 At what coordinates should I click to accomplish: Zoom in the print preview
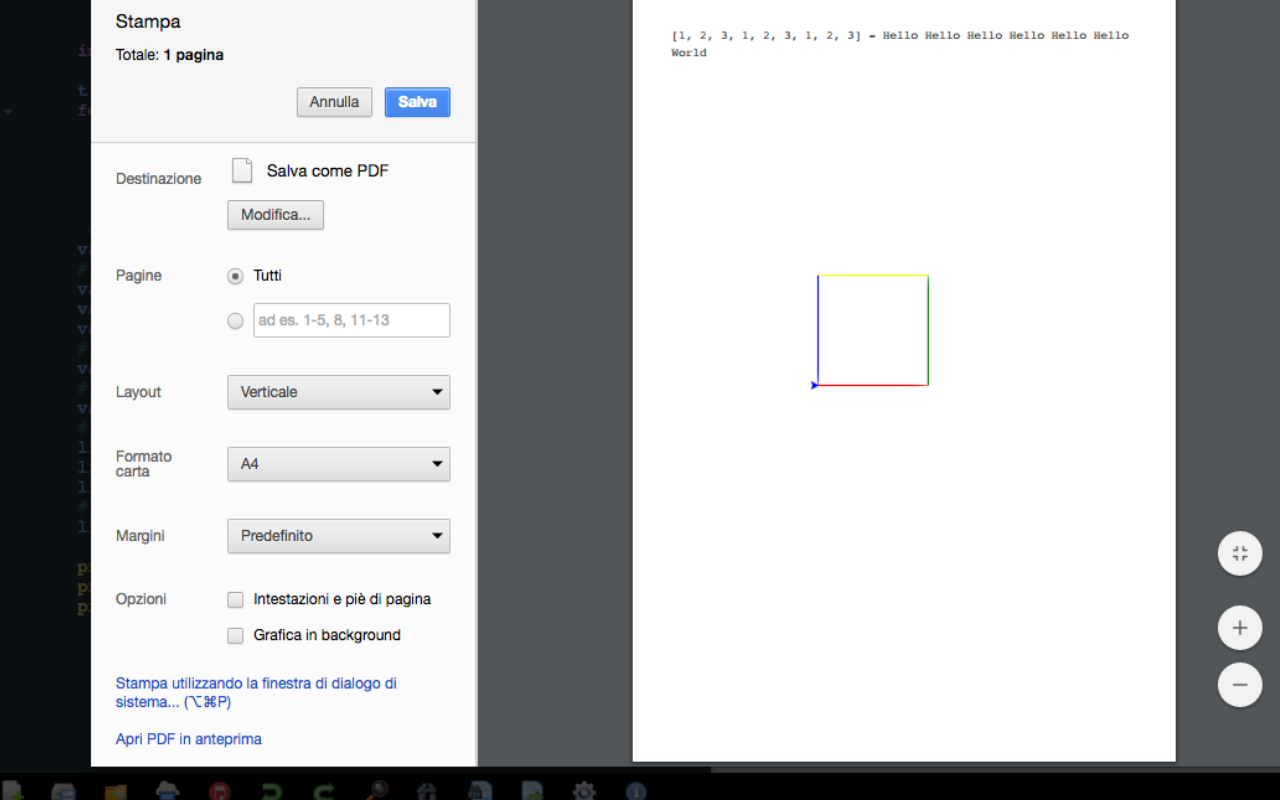[1240, 629]
